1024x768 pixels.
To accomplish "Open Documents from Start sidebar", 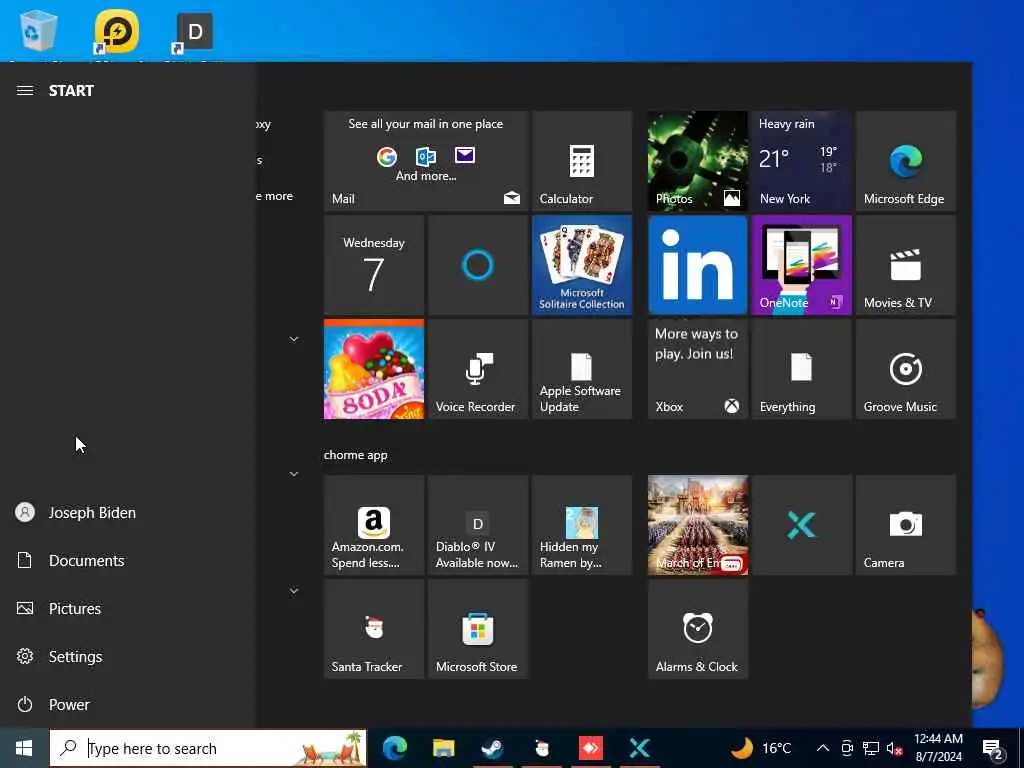I will click(x=127, y=560).
